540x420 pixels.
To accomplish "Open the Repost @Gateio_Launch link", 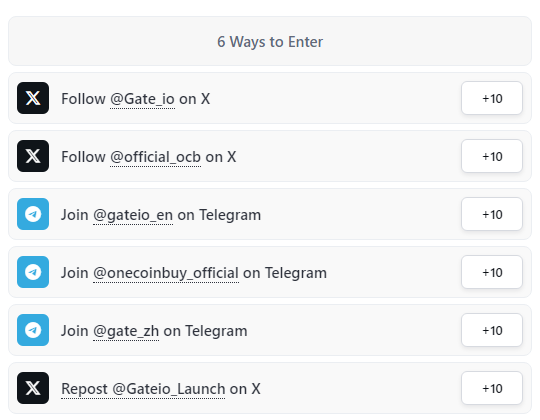I will tap(143, 389).
